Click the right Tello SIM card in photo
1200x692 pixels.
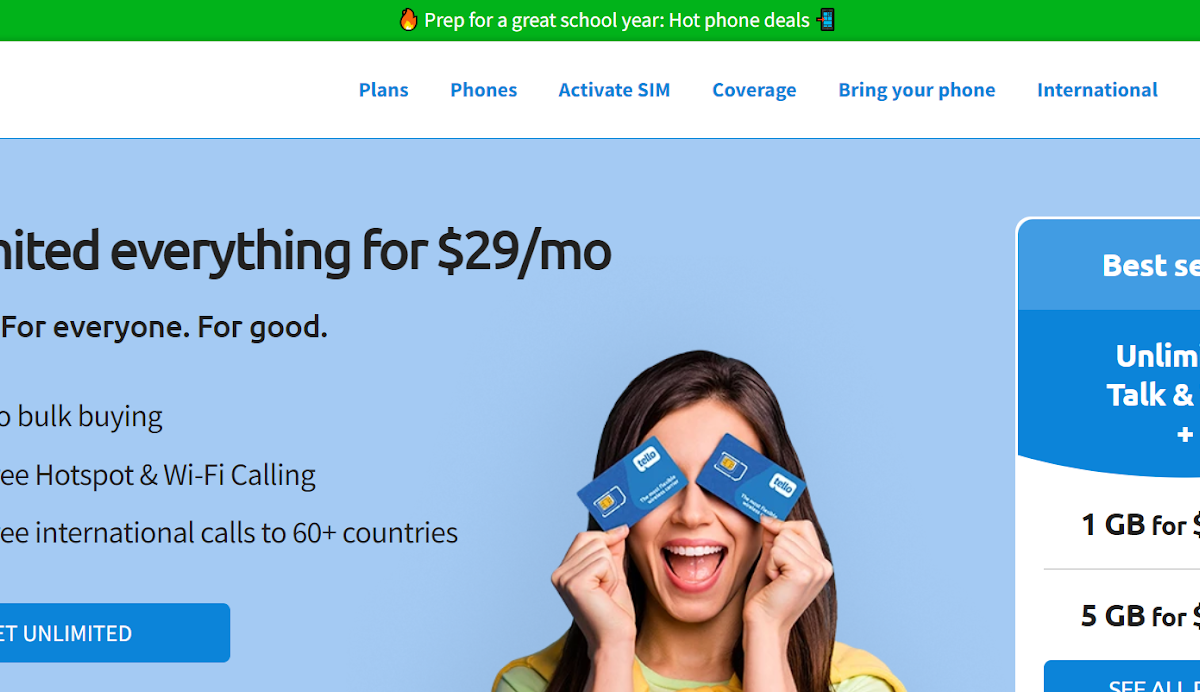pyautogui.click(x=751, y=476)
